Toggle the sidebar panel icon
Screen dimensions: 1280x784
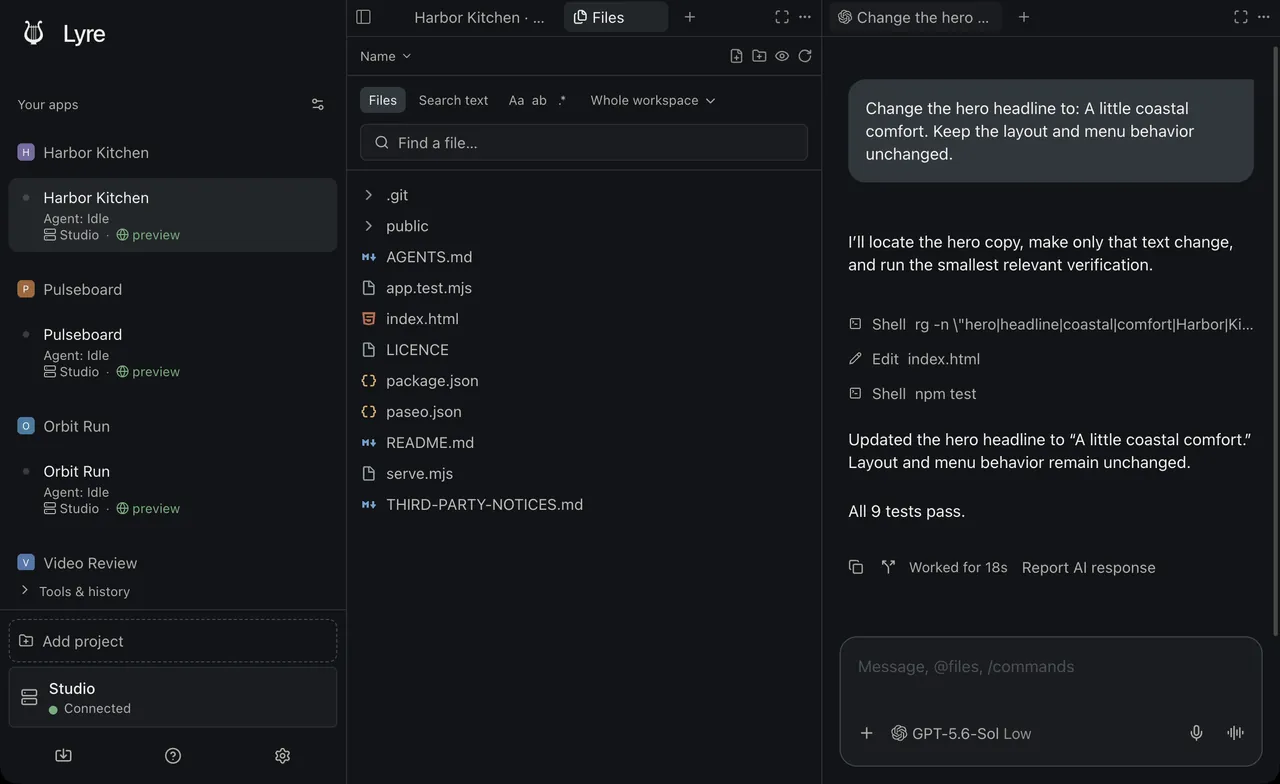click(x=363, y=17)
